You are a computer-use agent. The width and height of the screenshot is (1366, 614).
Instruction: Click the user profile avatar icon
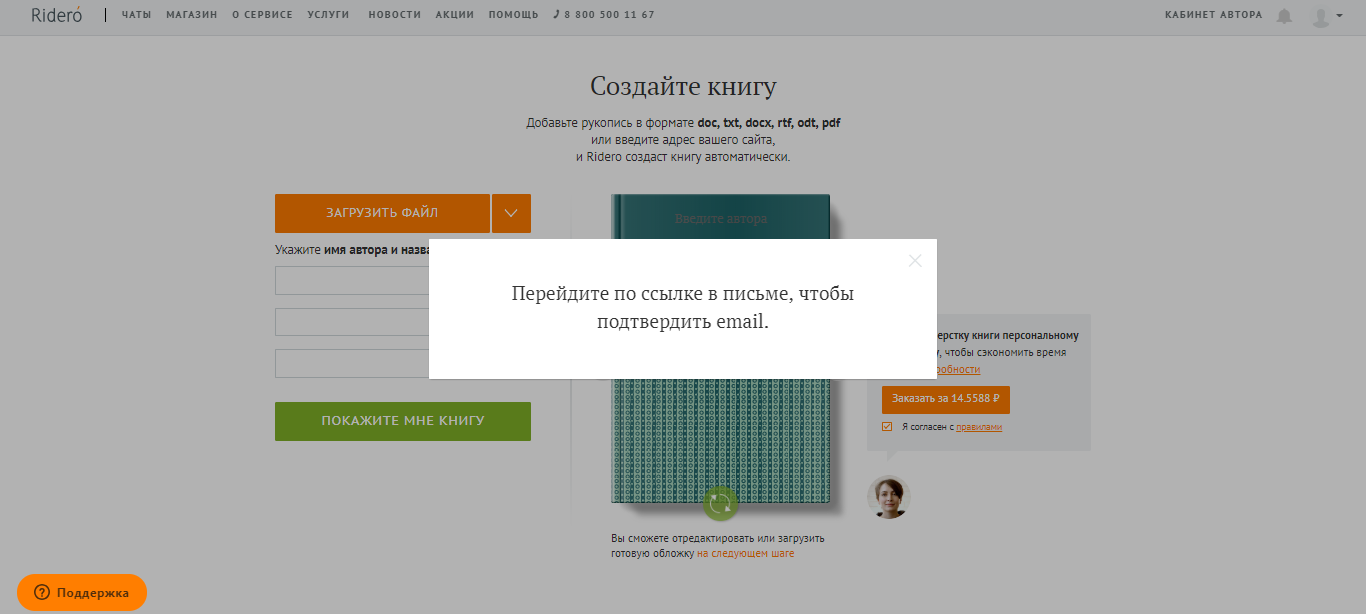click(1320, 16)
